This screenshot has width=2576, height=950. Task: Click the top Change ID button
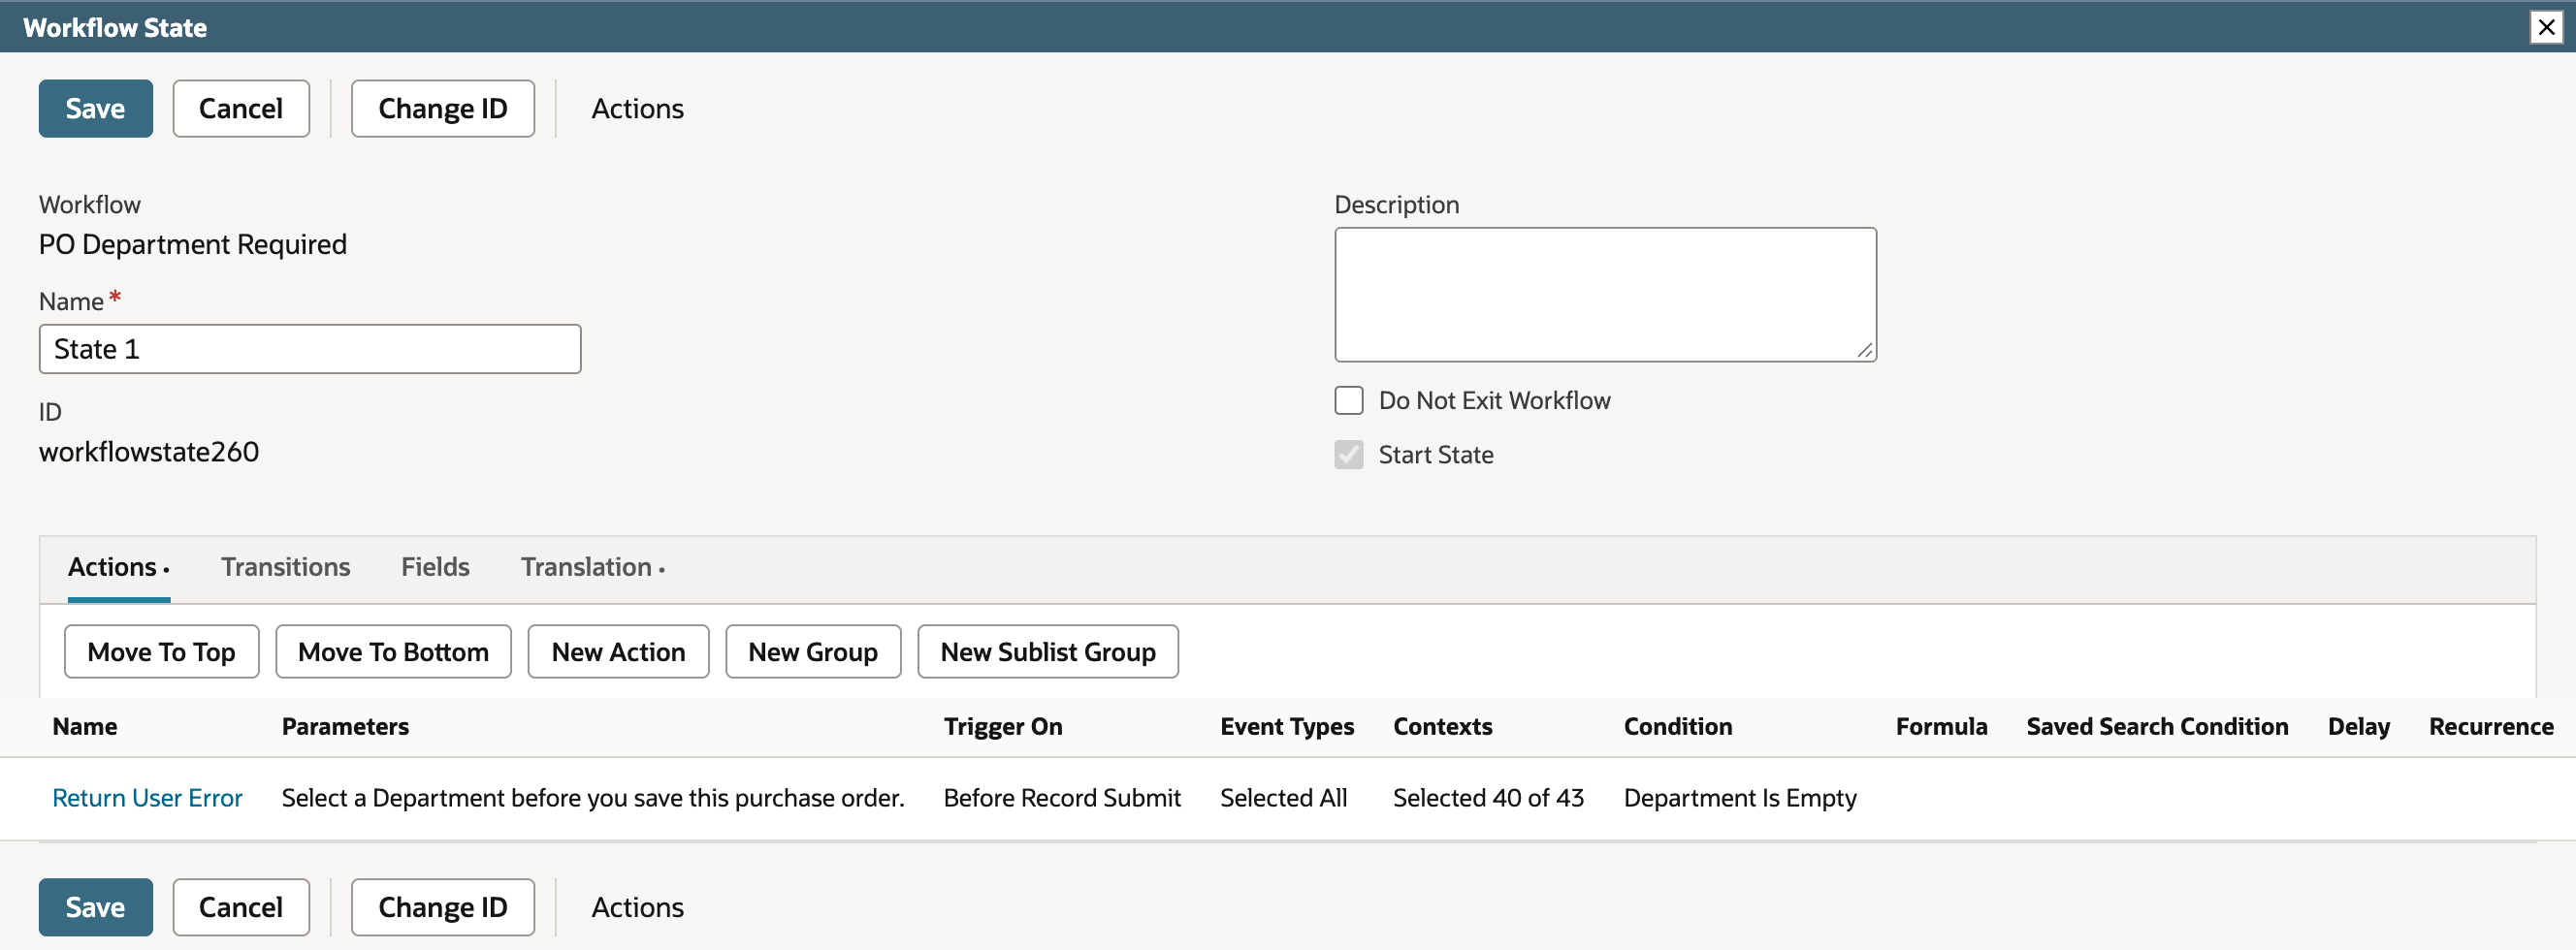443,108
